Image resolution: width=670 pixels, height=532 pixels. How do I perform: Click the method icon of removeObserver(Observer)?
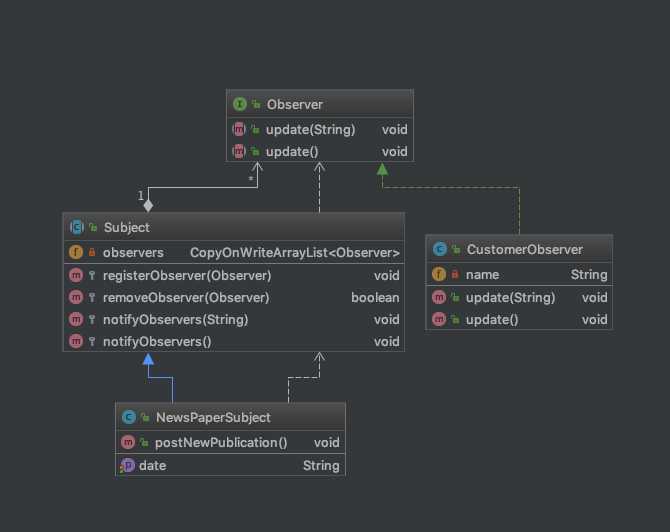(76, 297)
